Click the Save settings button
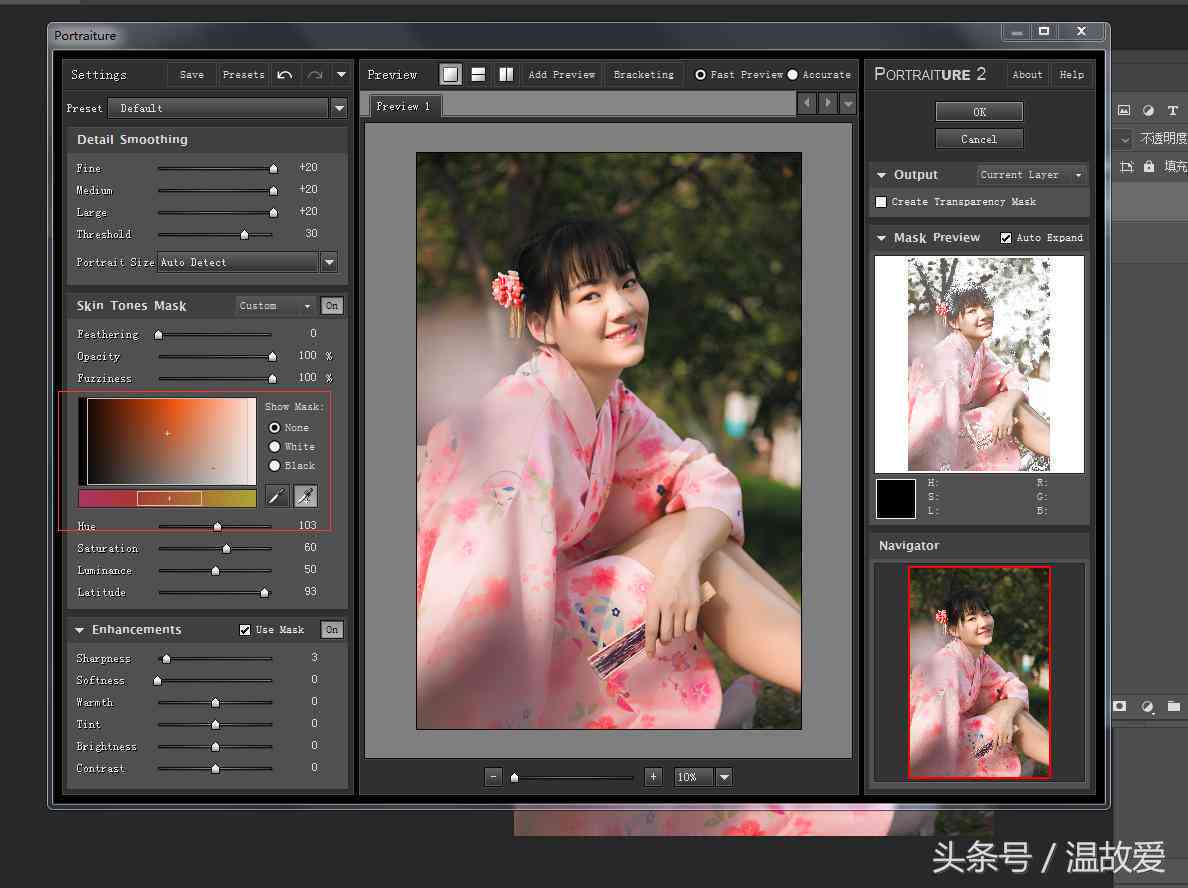Screen dimensions: 1188x888 pyautogui.click(x=192, y=75)
